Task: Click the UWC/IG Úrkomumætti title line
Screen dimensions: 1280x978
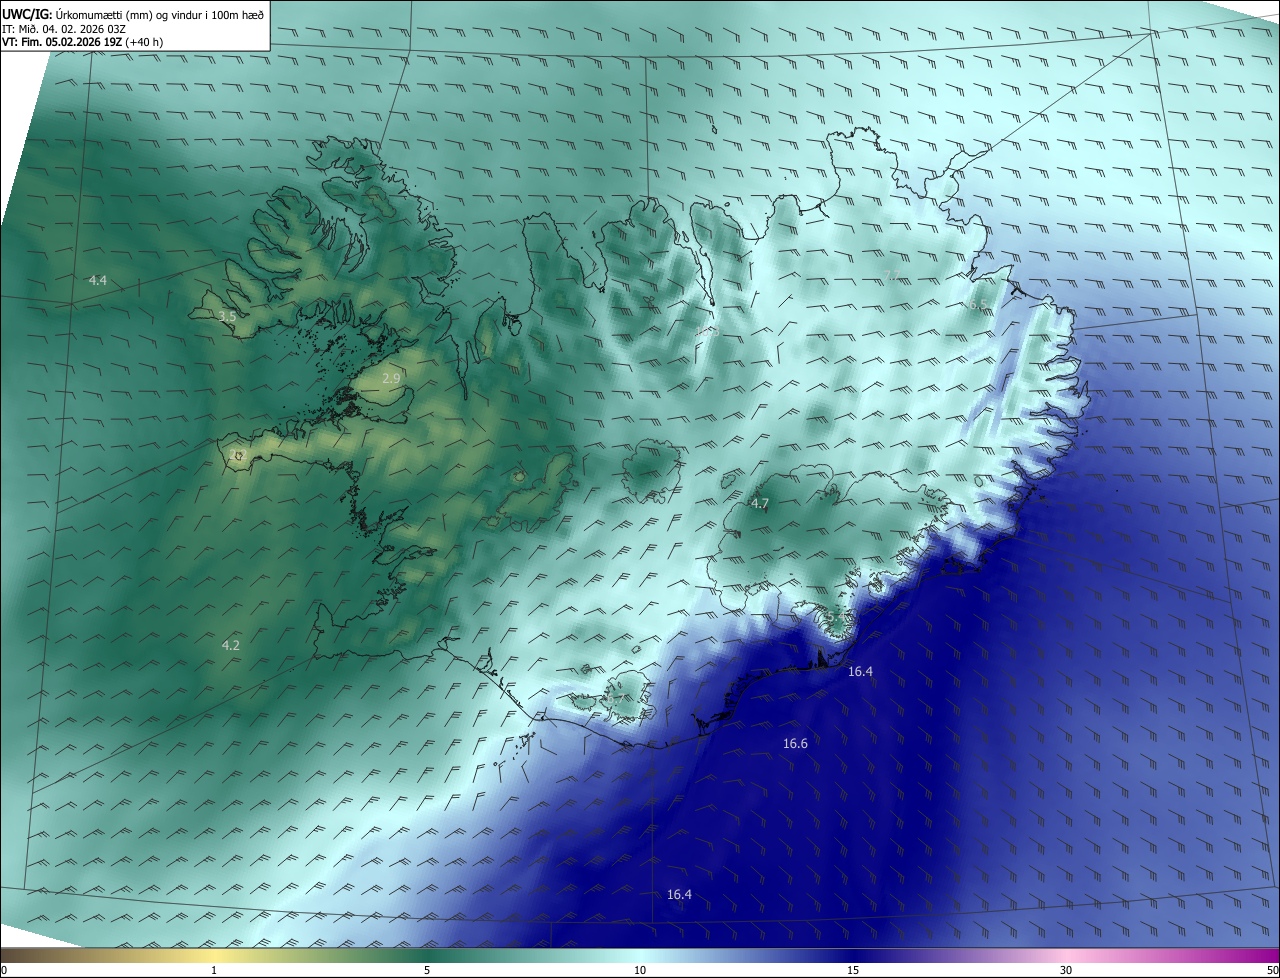Action: coord(134,15)
